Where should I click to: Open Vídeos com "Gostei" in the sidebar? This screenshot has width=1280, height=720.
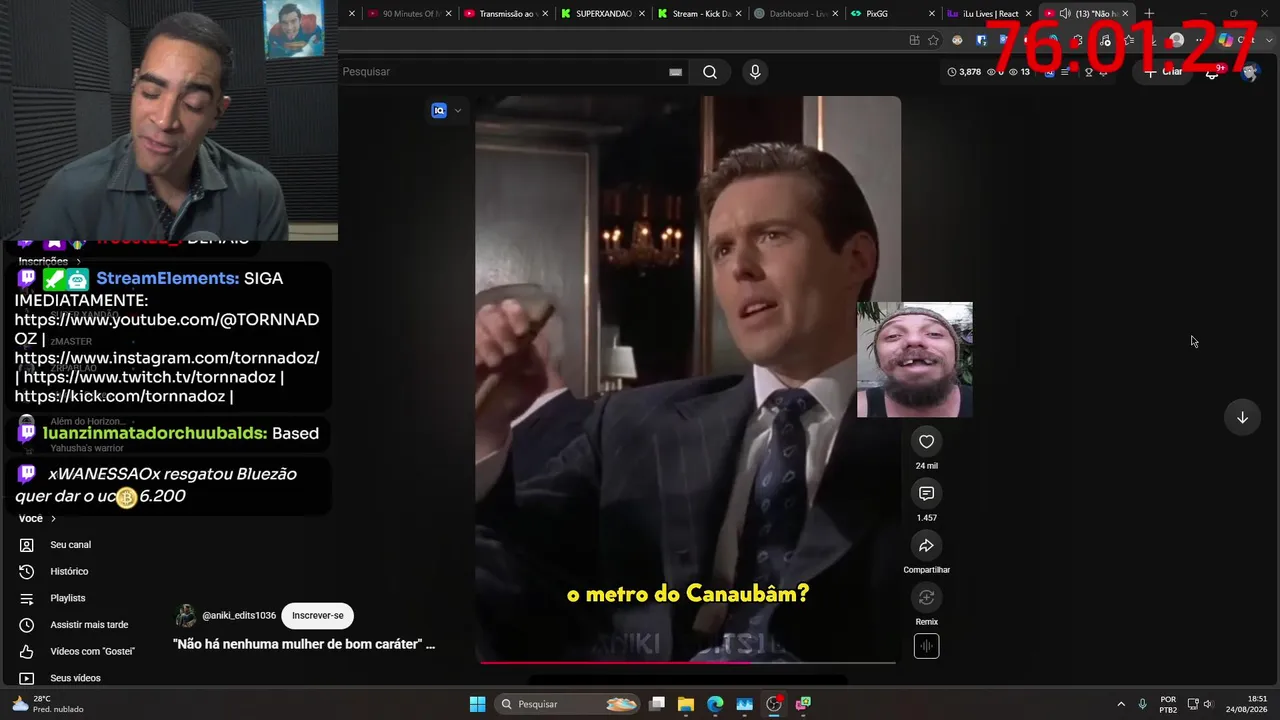pyautogui.click(x=92, y=652)
